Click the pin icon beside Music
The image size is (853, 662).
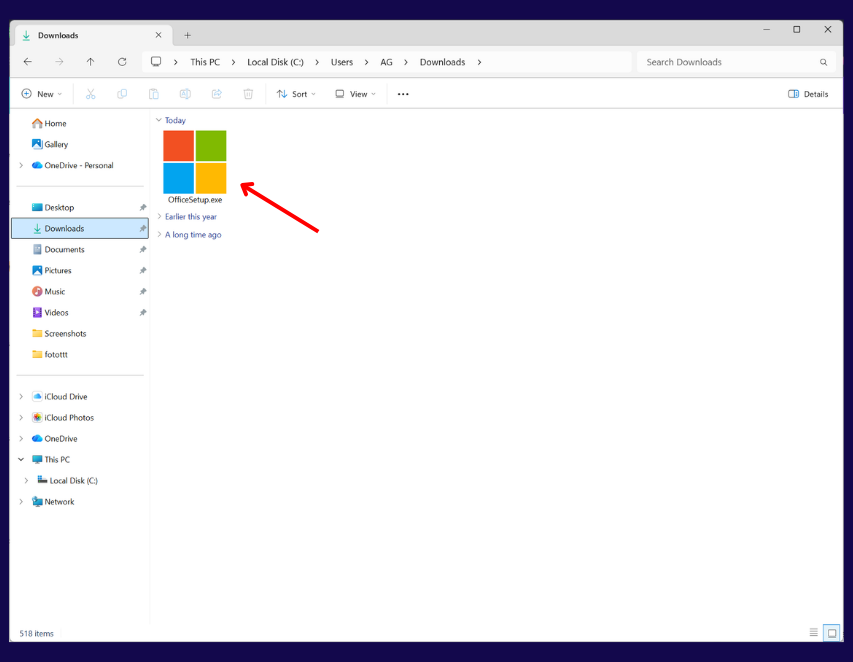[143, 292]
